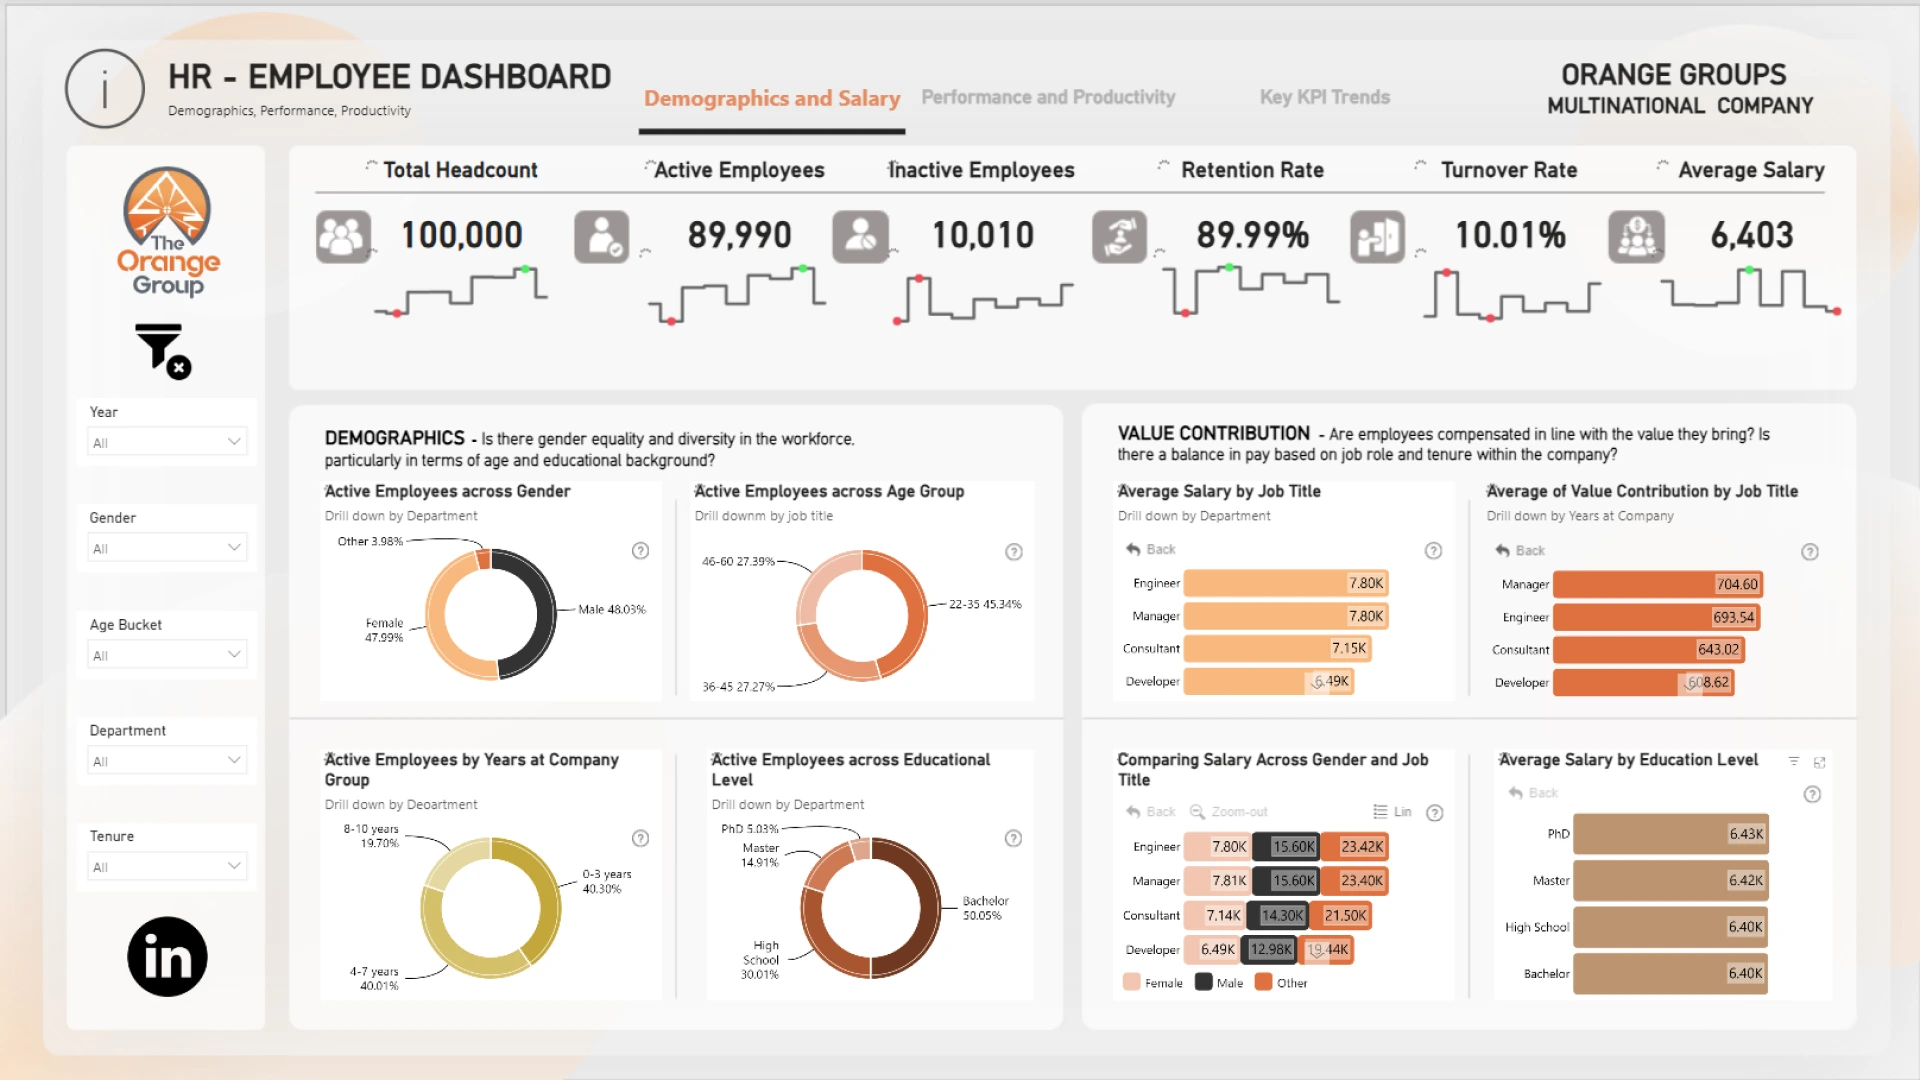Click the Total Headcount people icon
This screenshot has height=1080, width=1920.
(x=343, y=237)
